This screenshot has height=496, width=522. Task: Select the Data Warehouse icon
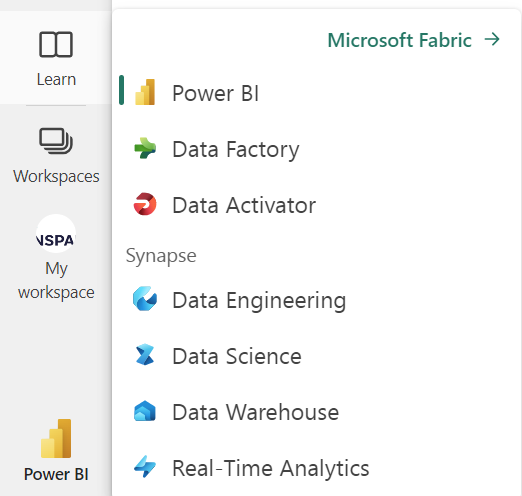pos(145,411)
